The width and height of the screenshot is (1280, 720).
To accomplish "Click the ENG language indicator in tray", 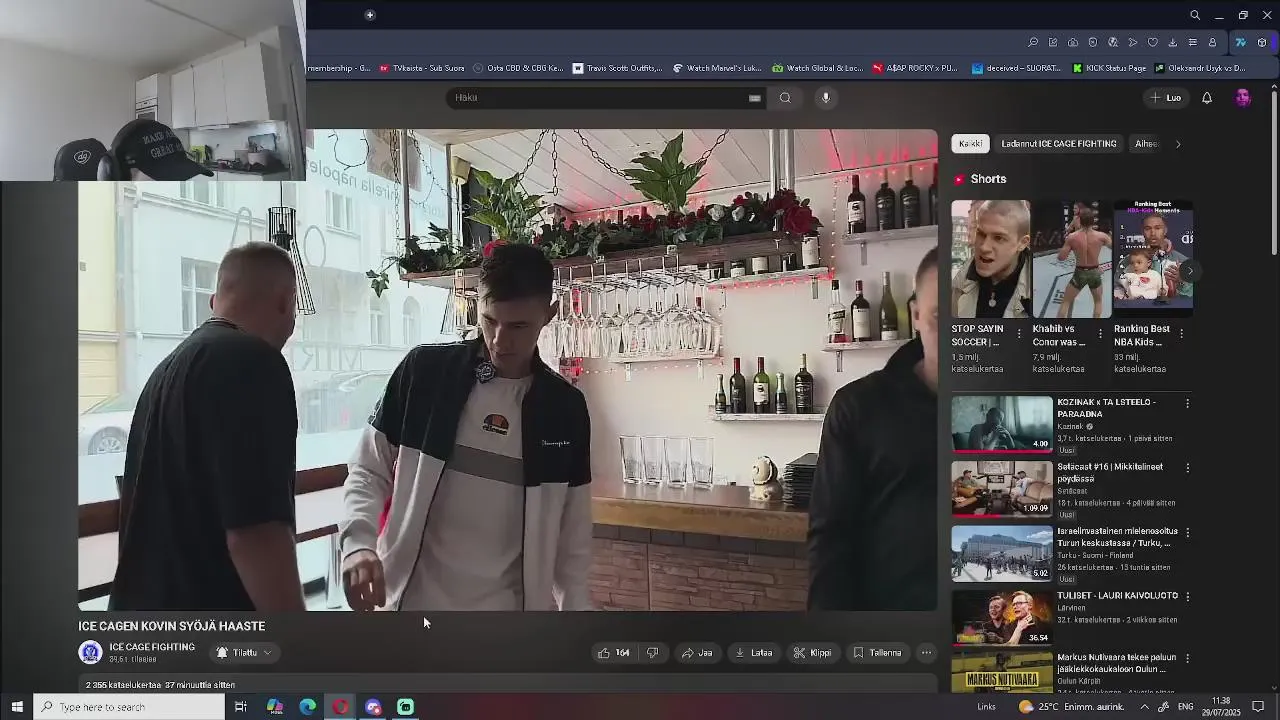I will coord(1186,707).
